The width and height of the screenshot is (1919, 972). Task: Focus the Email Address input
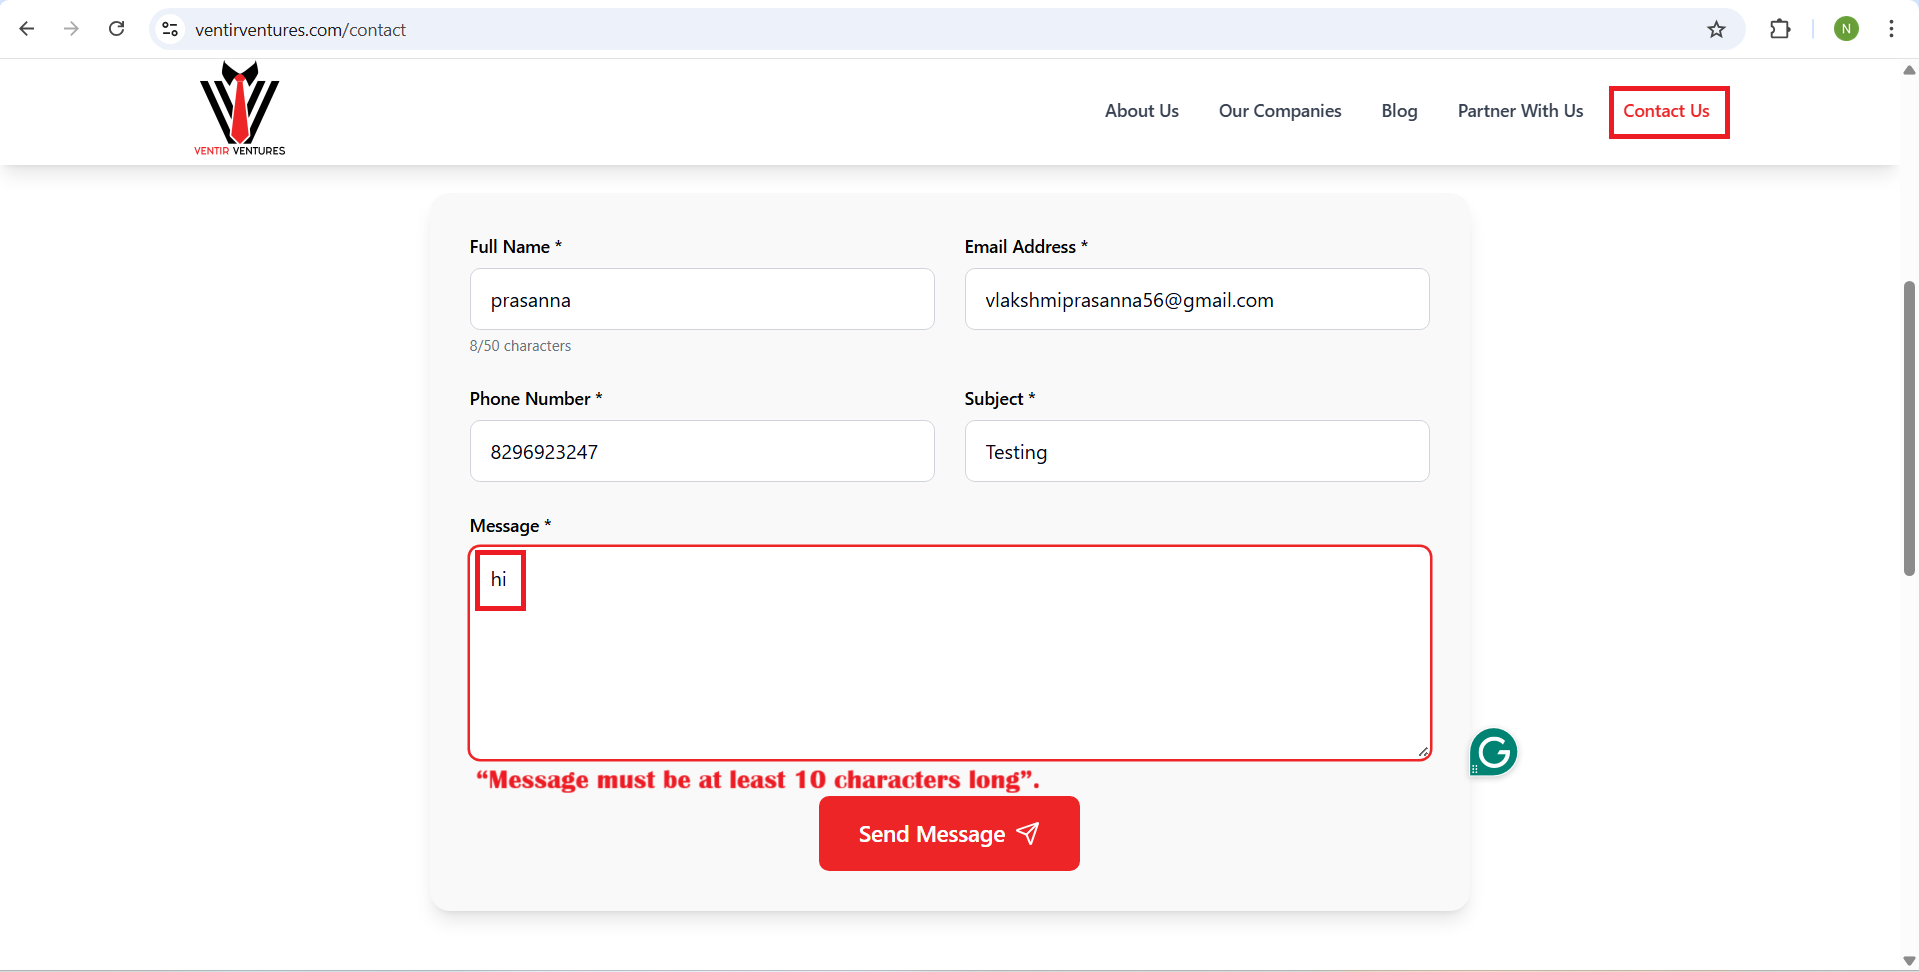coord(1196,300)
